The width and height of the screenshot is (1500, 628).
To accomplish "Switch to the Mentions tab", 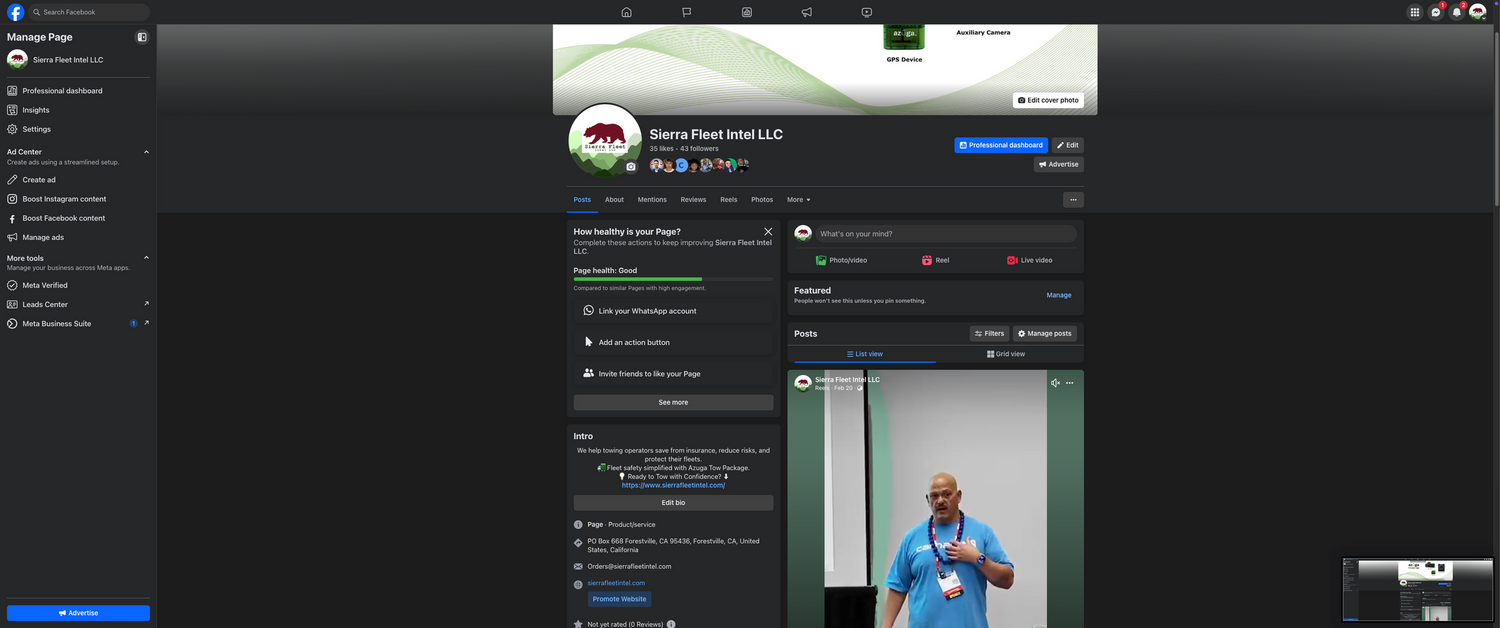I will 652,199.
